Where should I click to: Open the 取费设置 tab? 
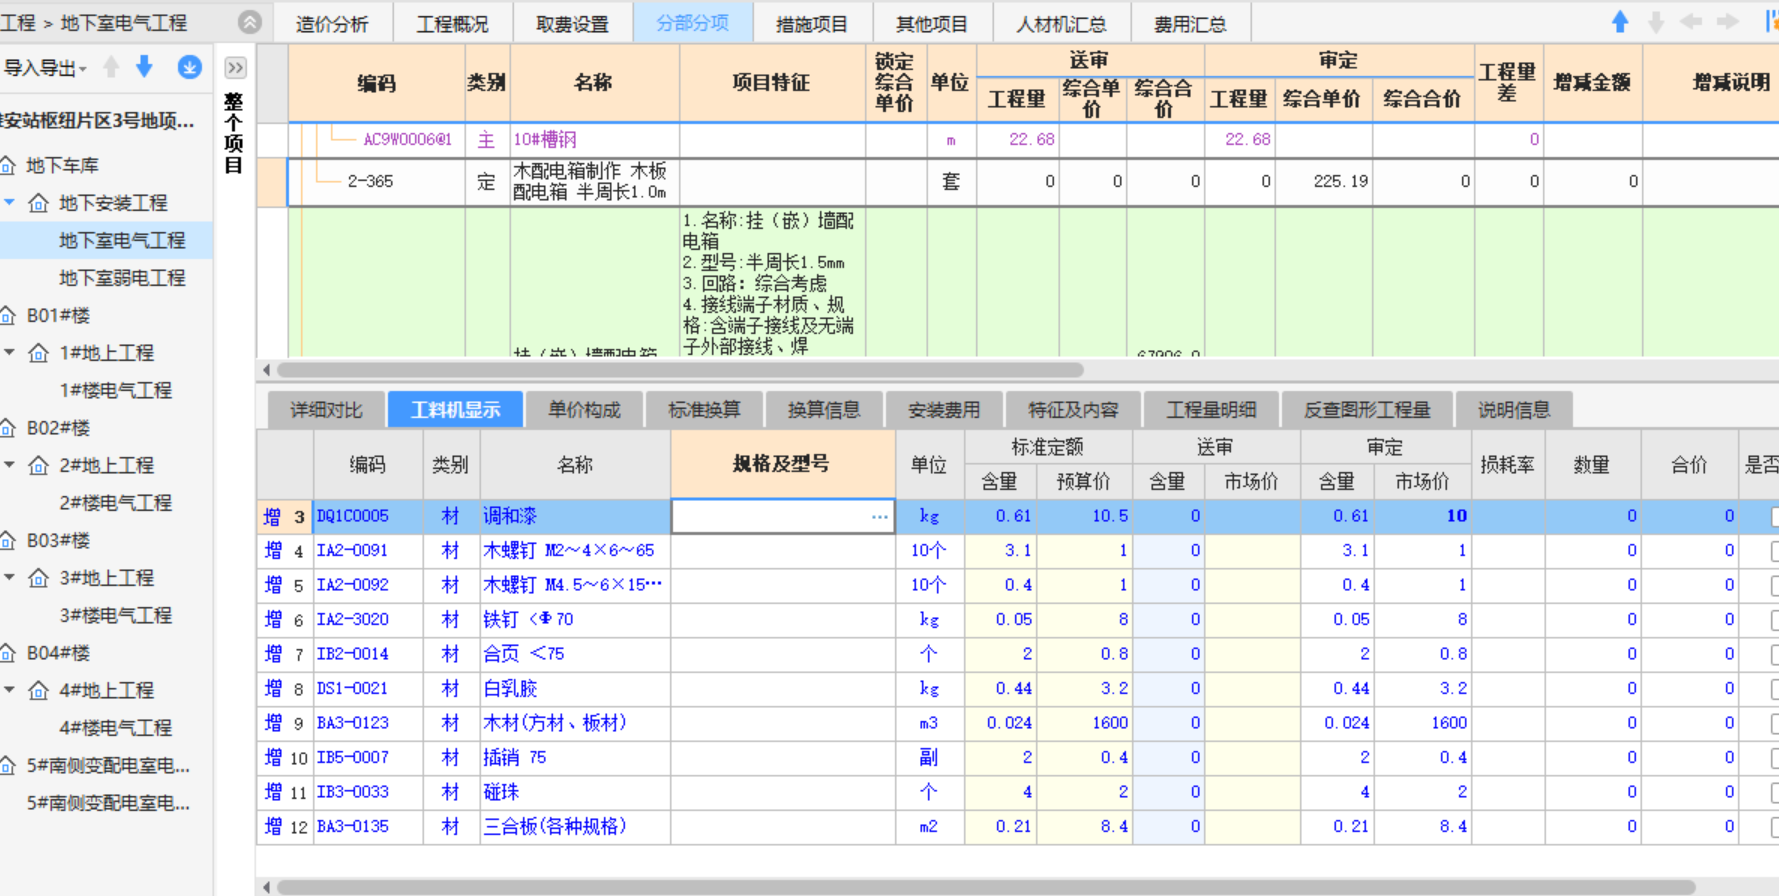click(572, 23)
